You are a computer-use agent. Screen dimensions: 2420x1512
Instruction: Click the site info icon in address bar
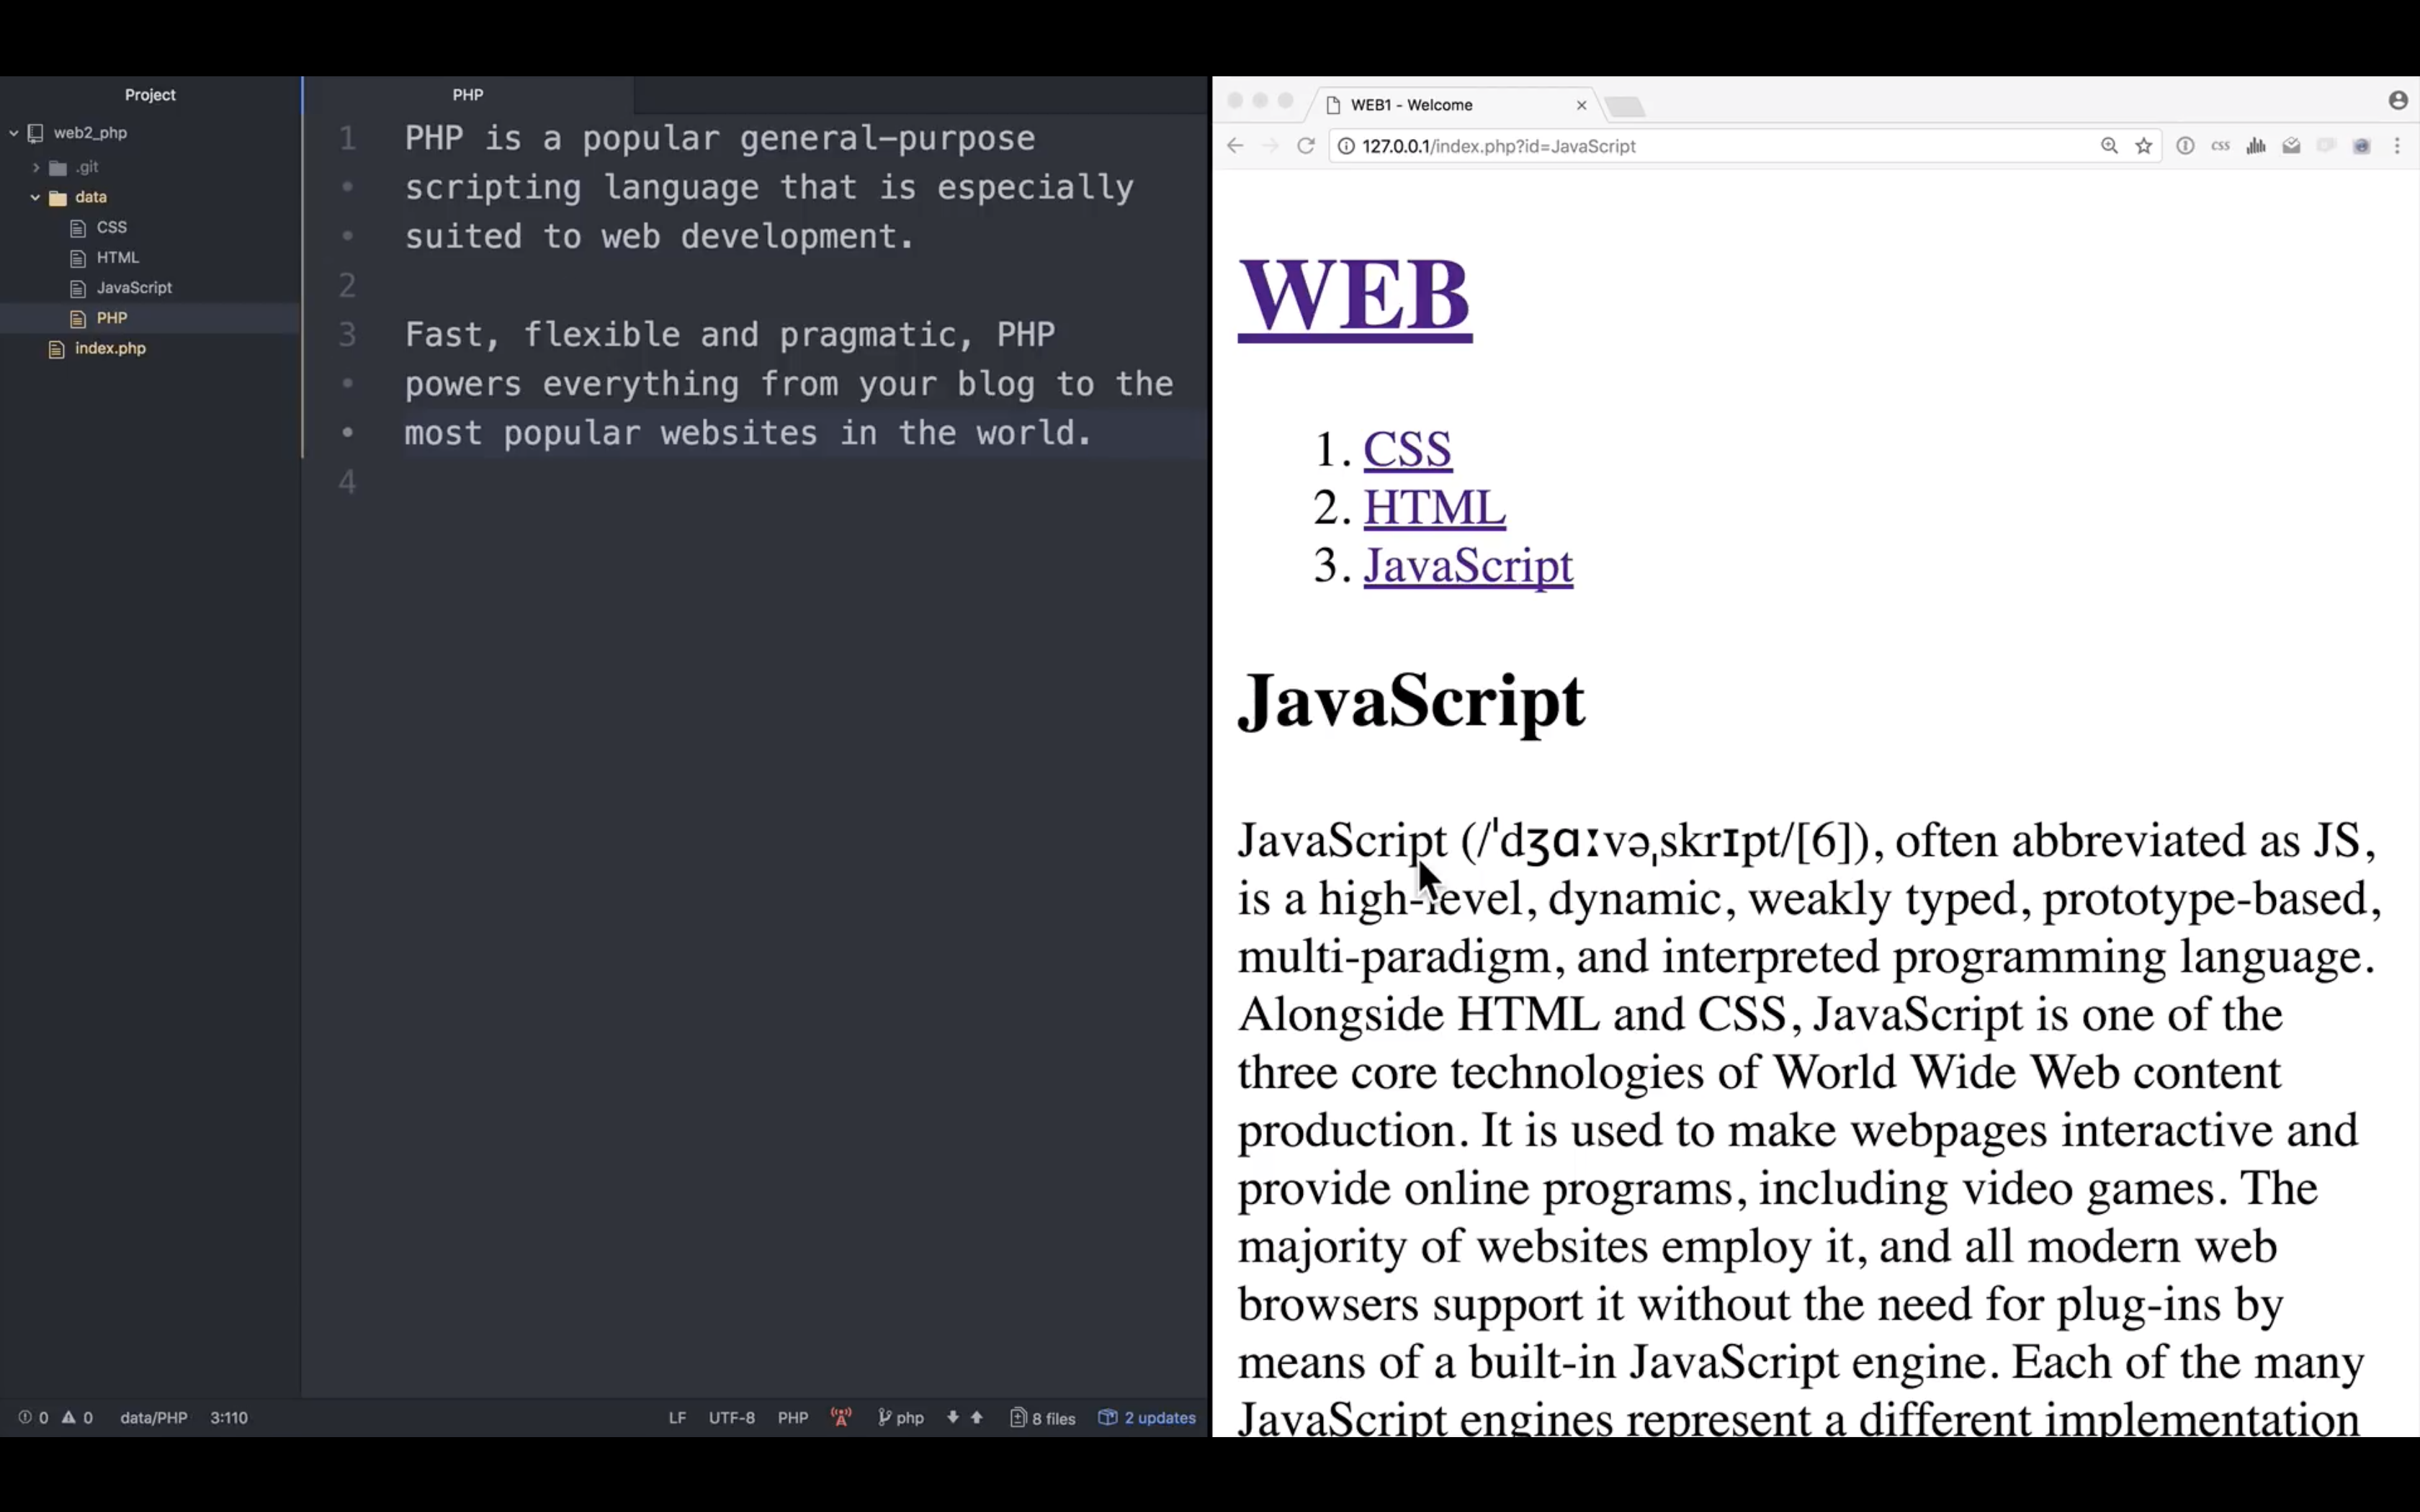pyautogui.click(x=1346, y=146)
